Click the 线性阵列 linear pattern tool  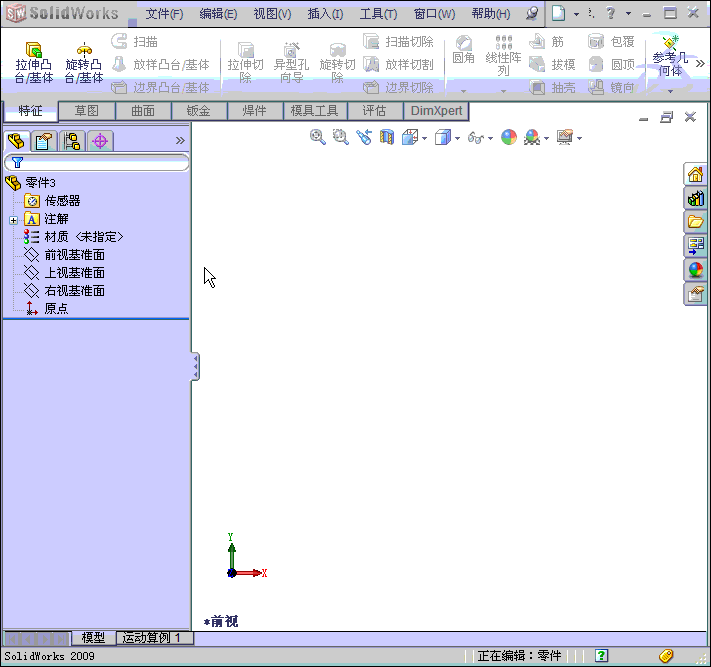pos(503,55)
